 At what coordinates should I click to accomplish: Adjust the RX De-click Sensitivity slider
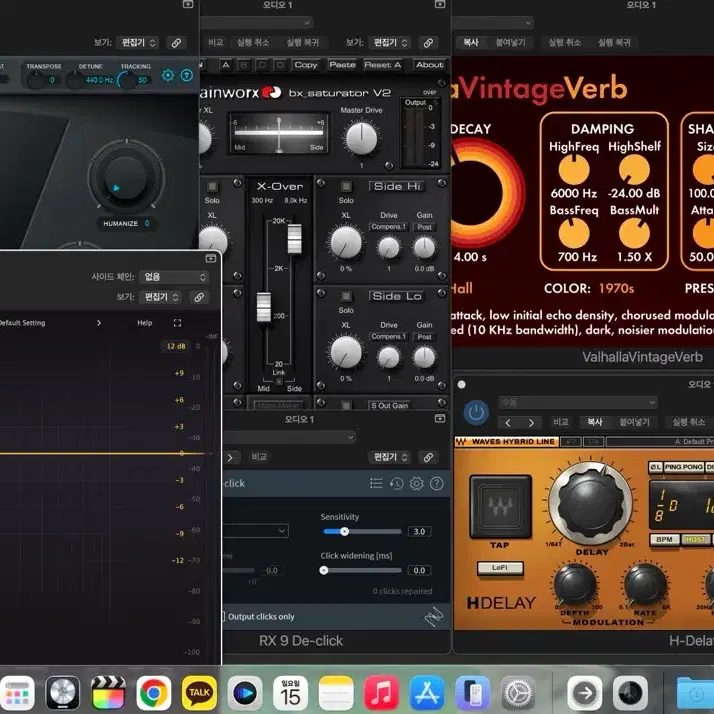(x=362, y=531)
